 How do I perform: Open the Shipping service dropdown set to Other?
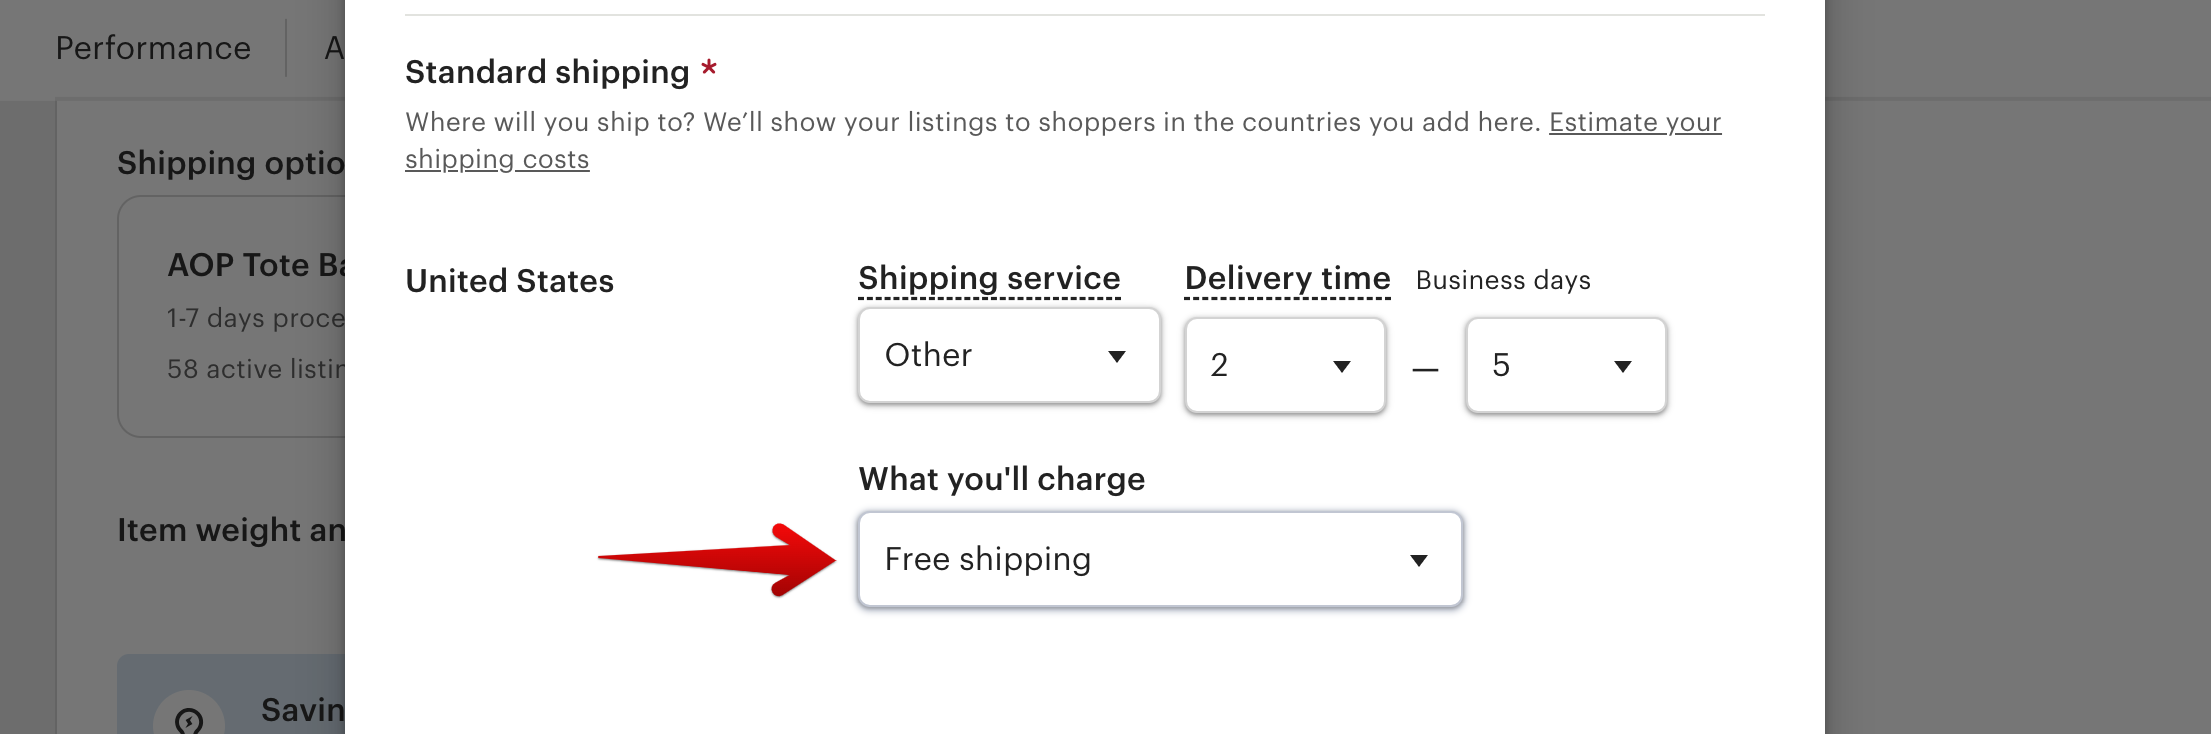(1008, 356)
